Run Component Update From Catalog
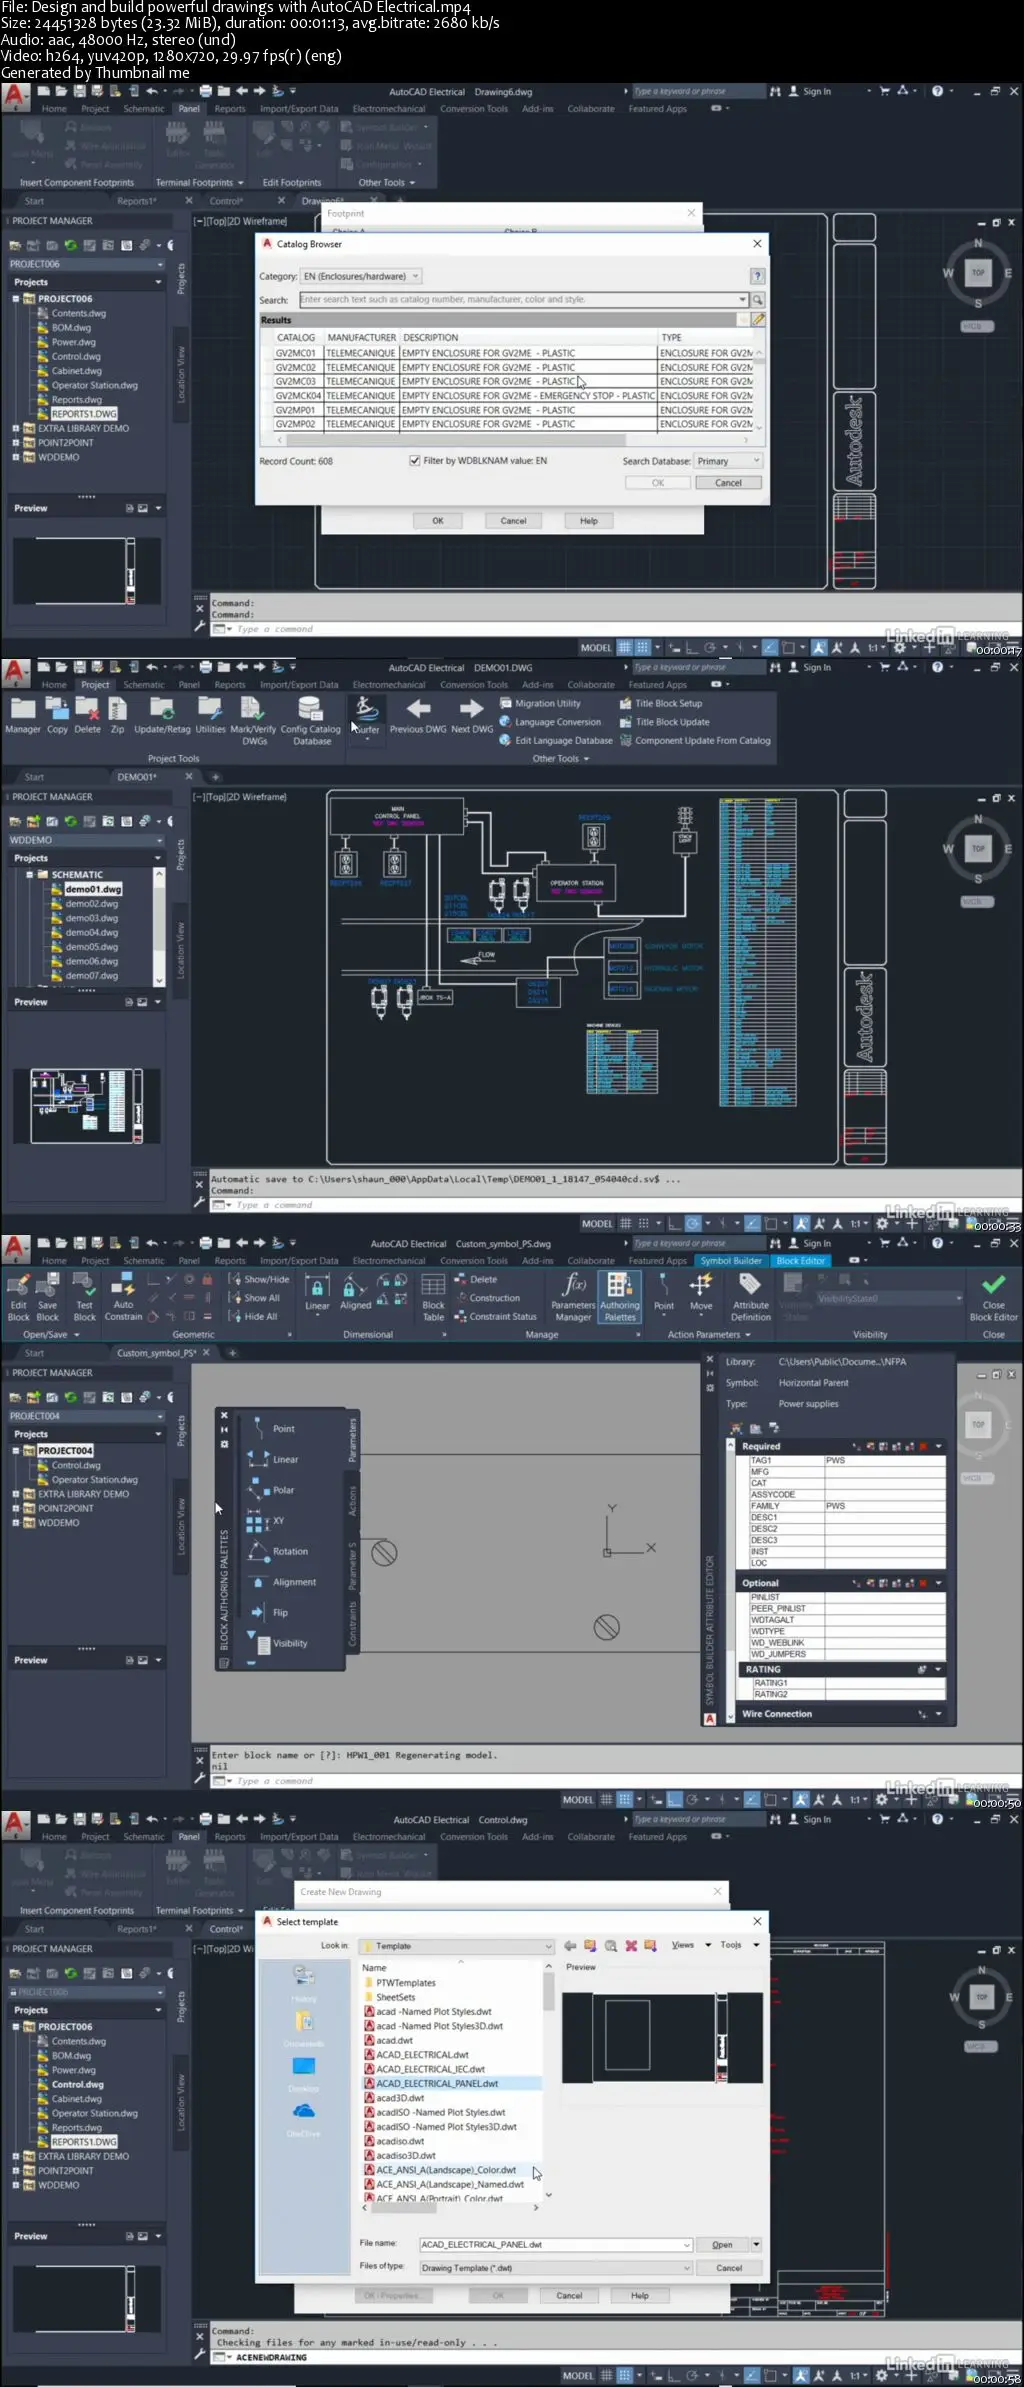 (695, 741)
